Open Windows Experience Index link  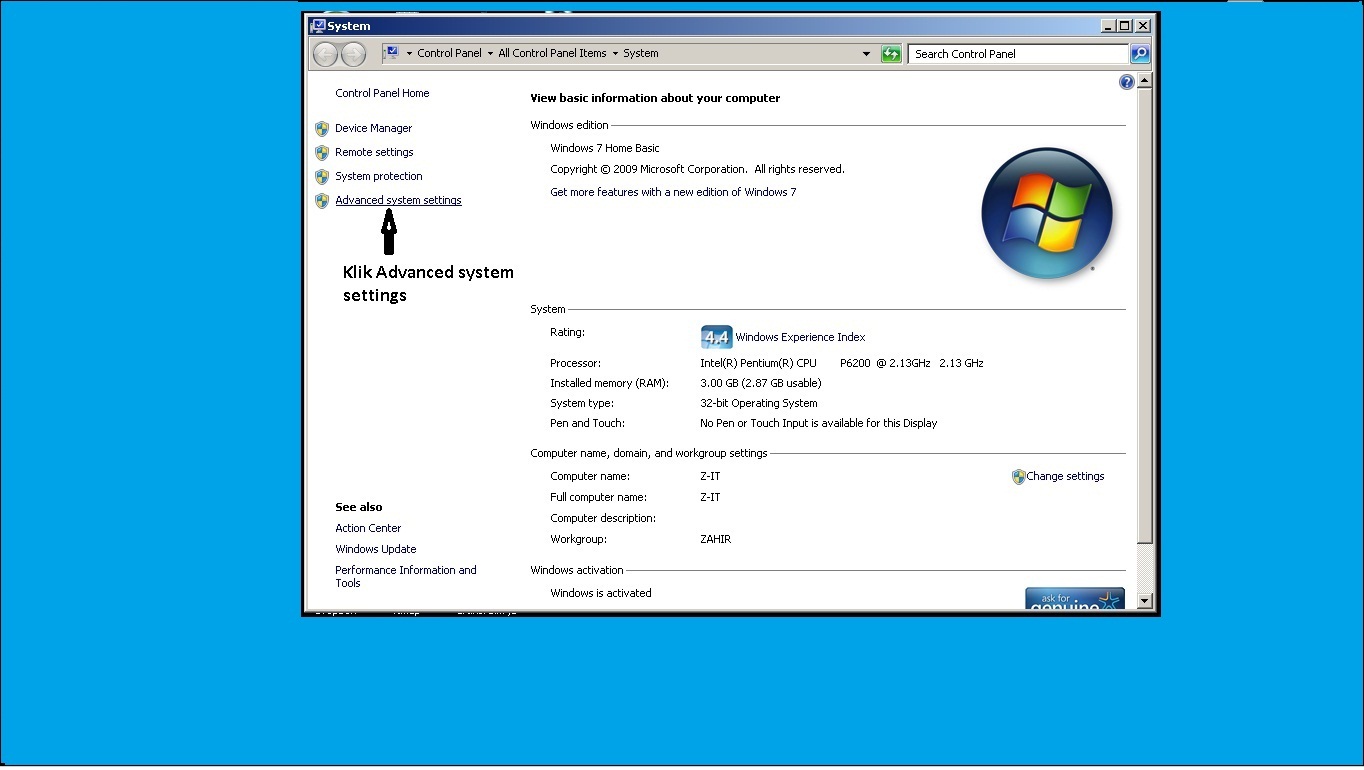(800, 337)
